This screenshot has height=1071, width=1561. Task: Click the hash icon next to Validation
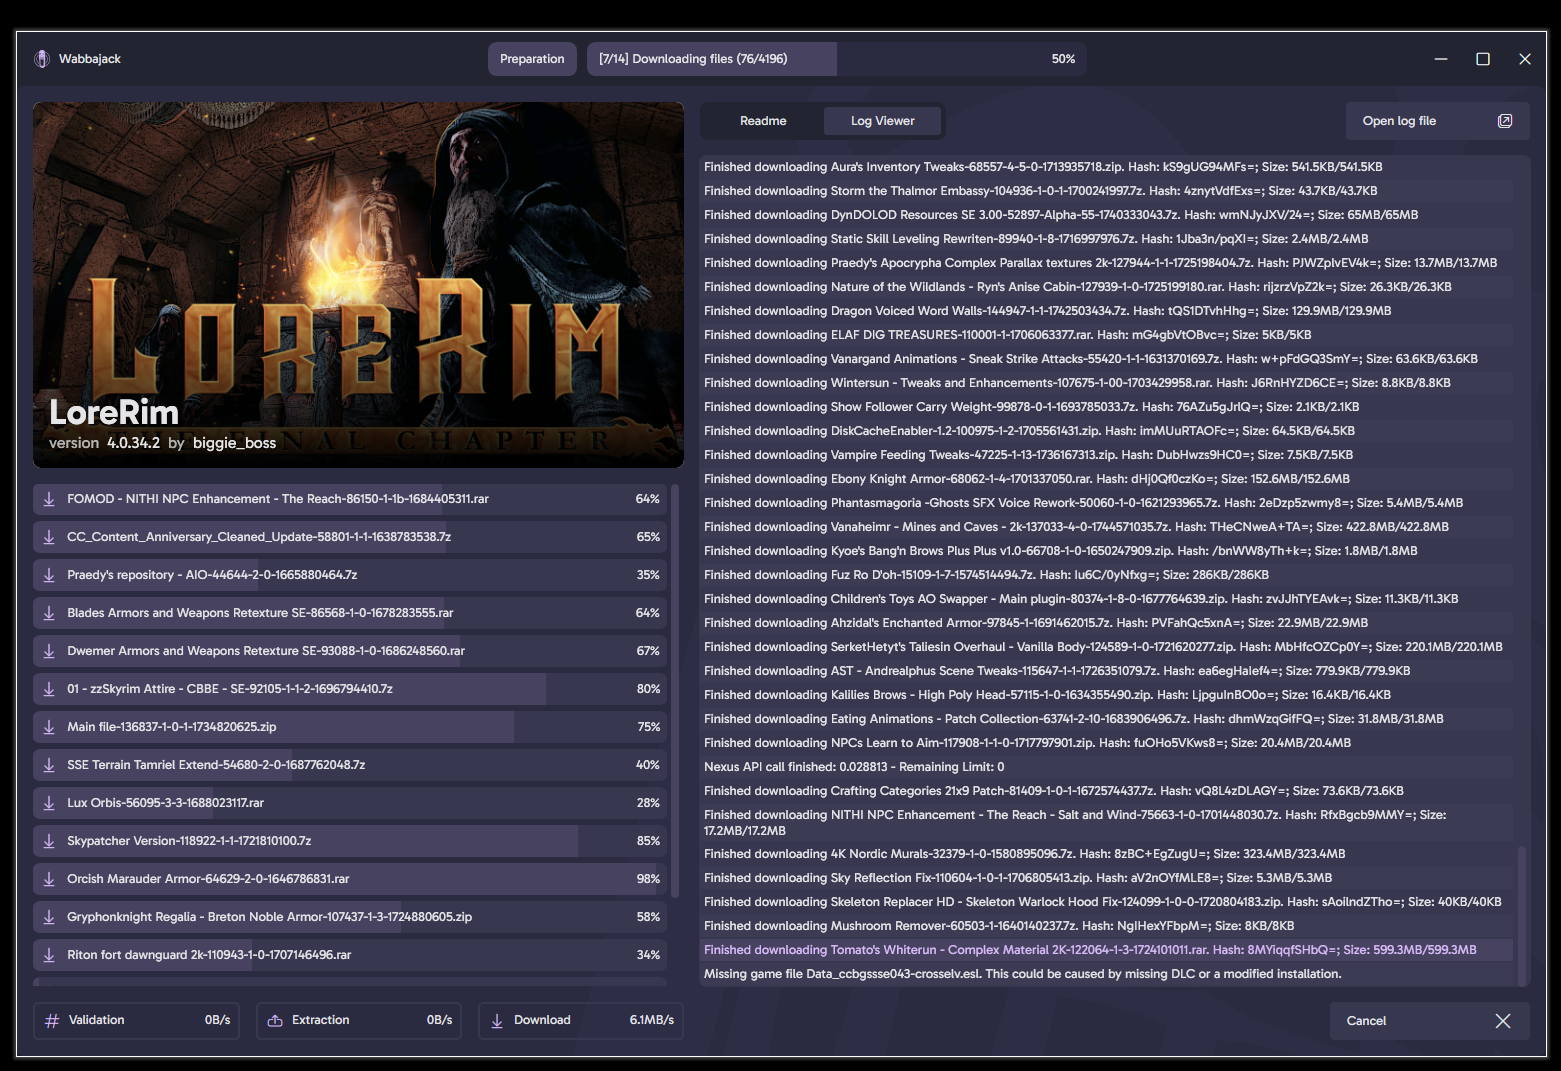(x=52, y=1021)
